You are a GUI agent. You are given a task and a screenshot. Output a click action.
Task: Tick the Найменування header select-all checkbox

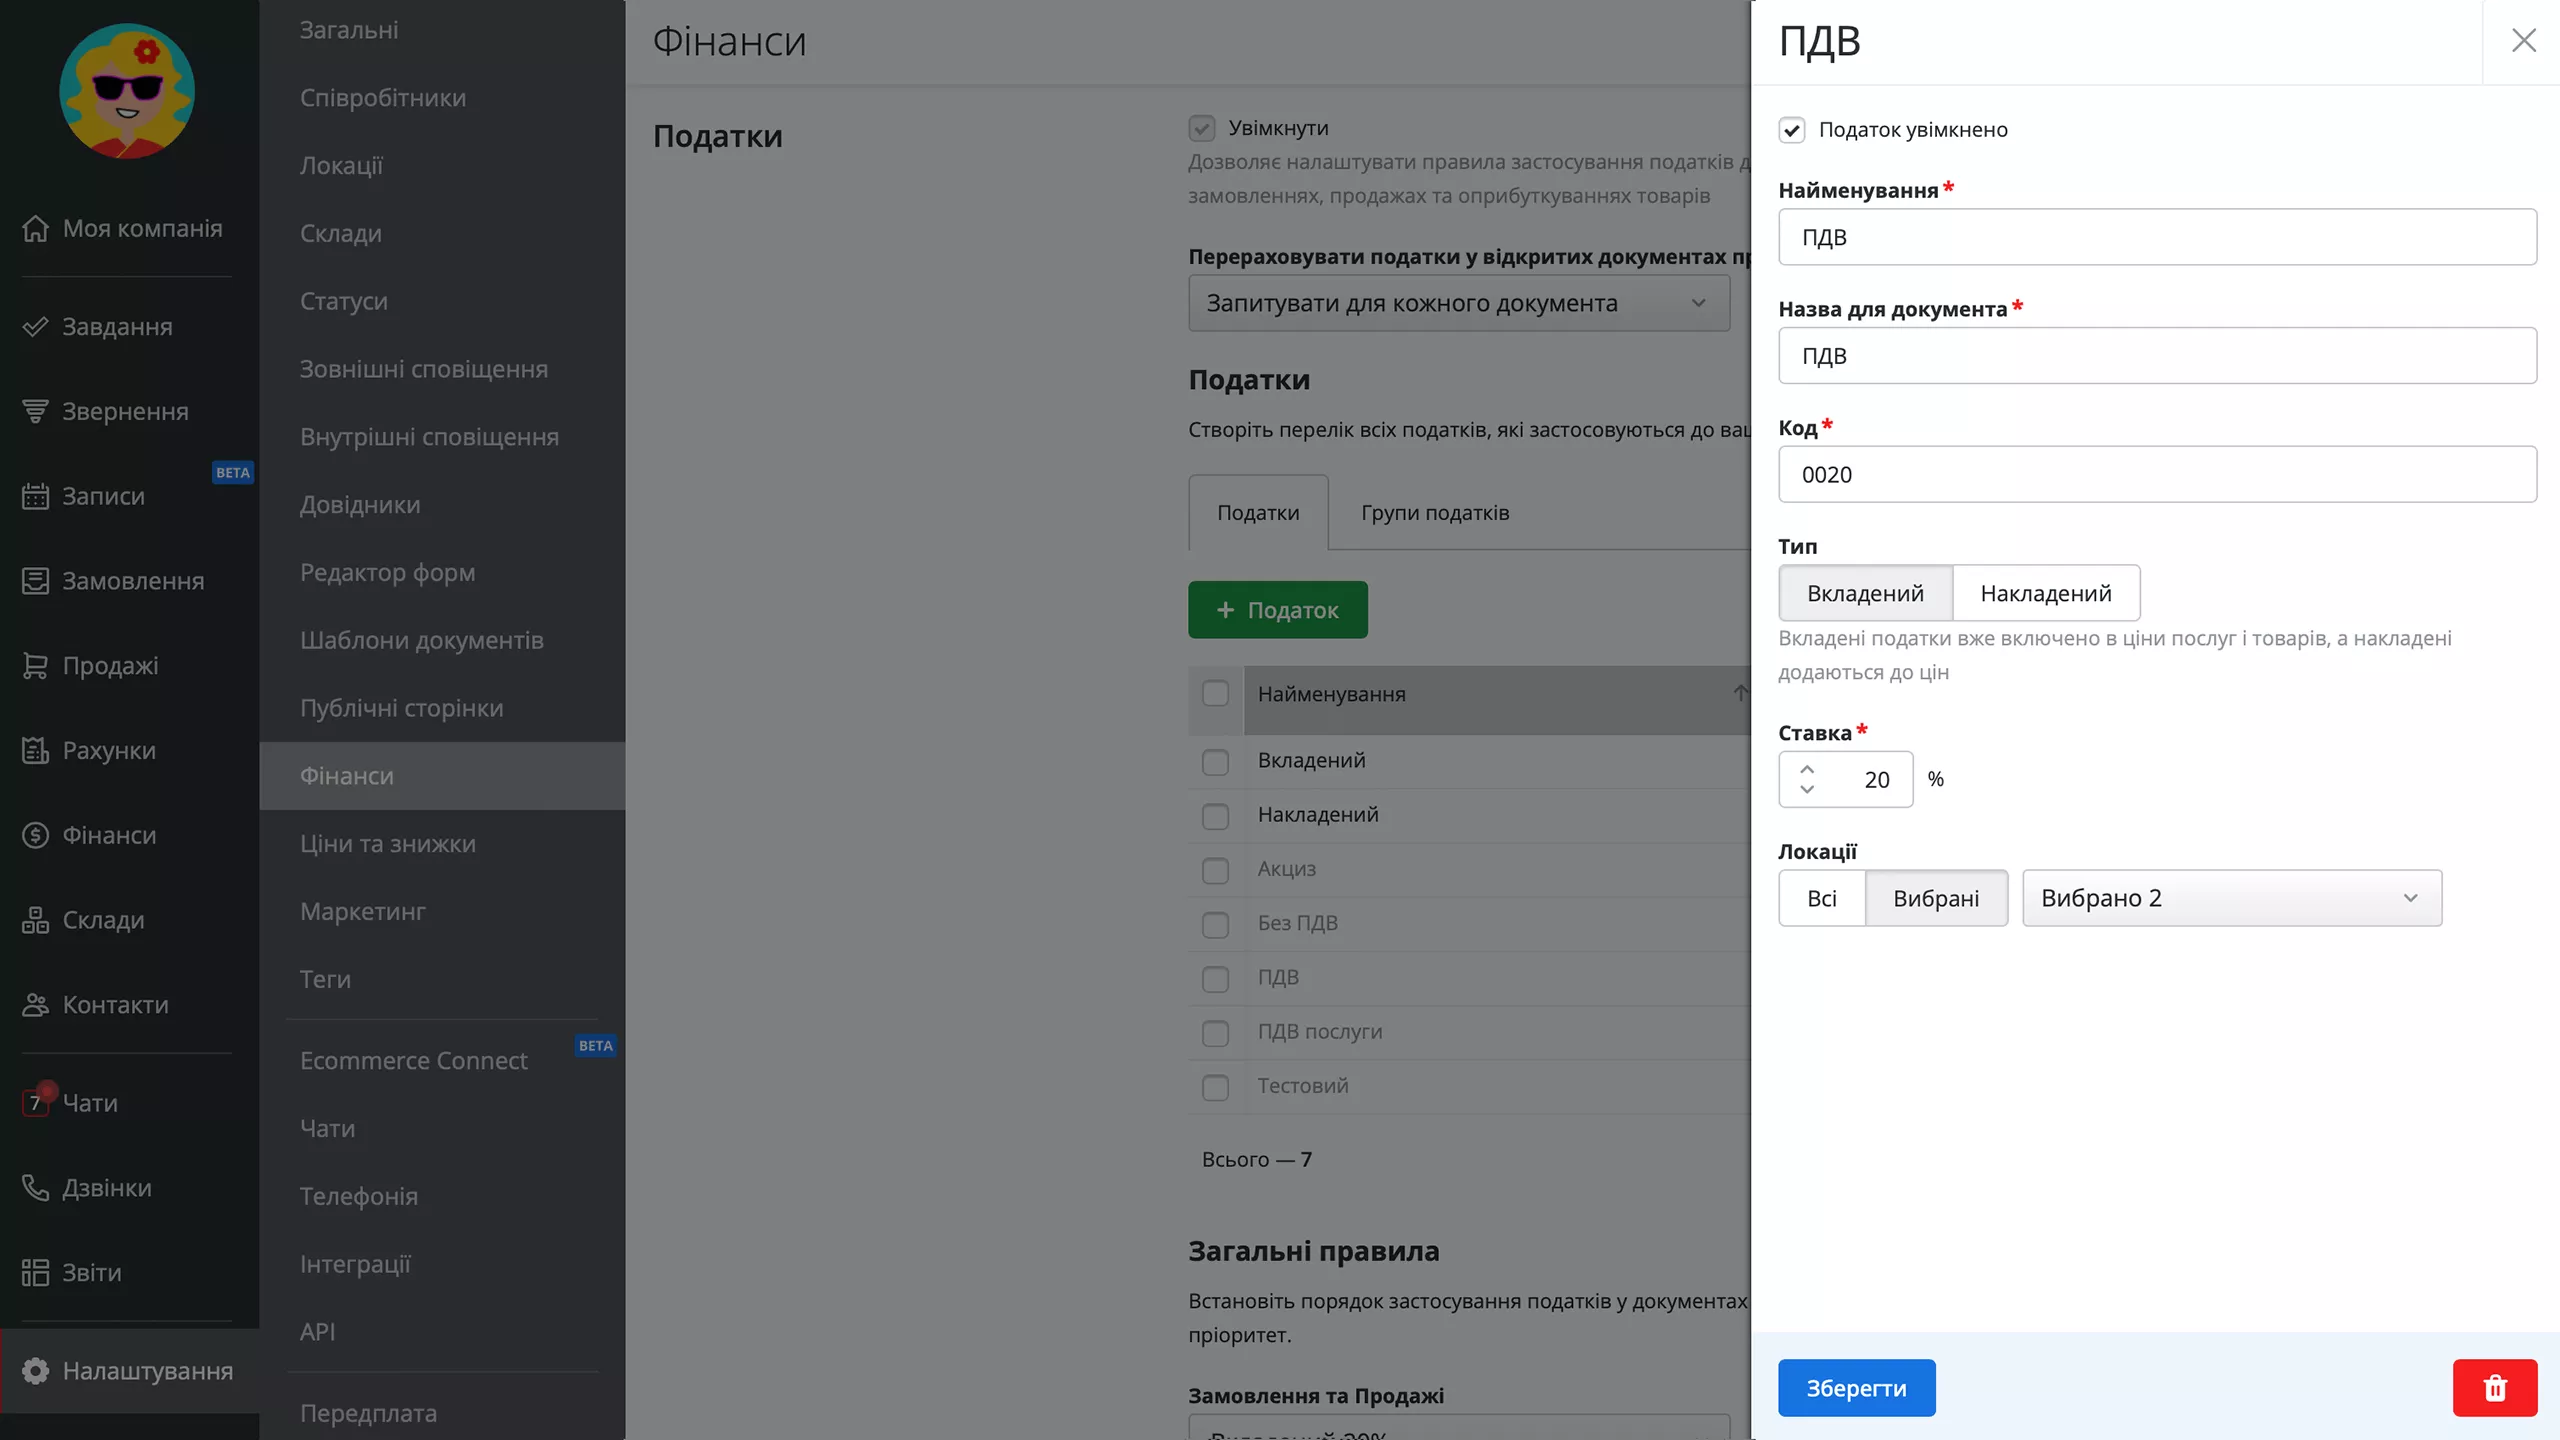point(1215,694)
